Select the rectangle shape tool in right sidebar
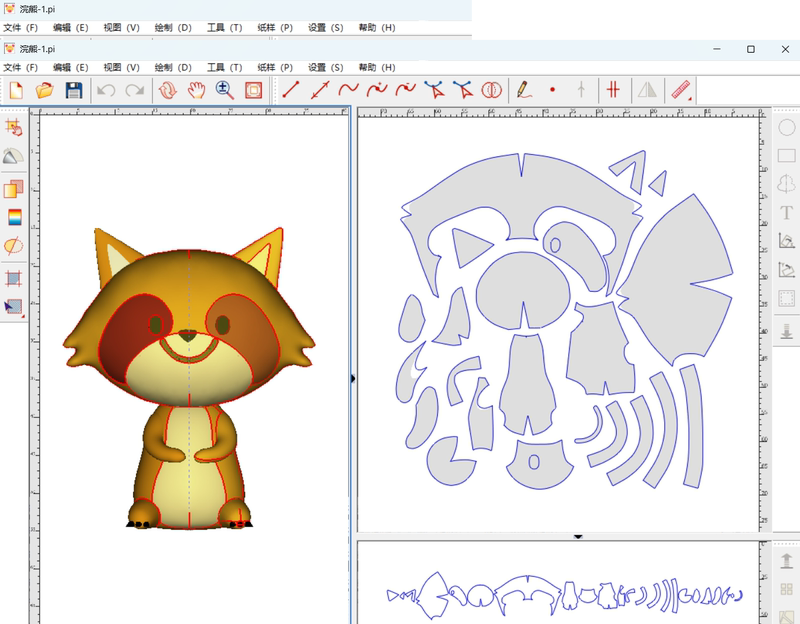 tap(787, 156)
